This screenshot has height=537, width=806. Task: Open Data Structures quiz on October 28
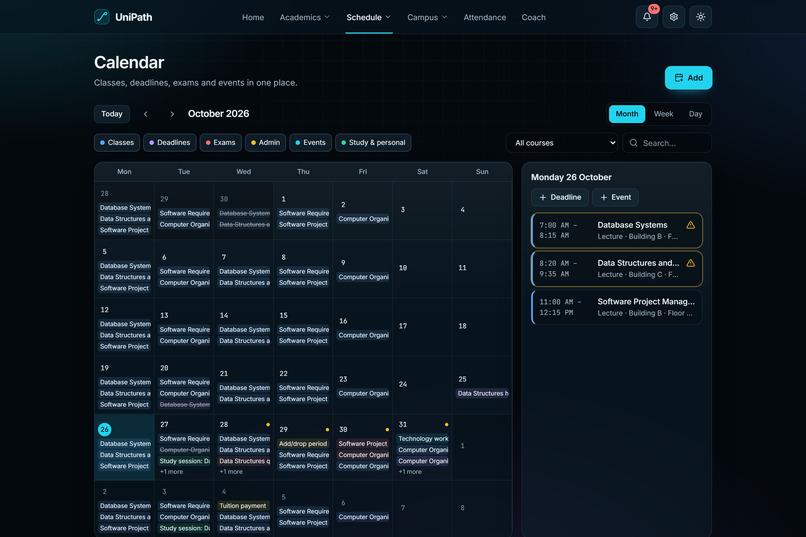pyautogui.click(x=244, y=461)
